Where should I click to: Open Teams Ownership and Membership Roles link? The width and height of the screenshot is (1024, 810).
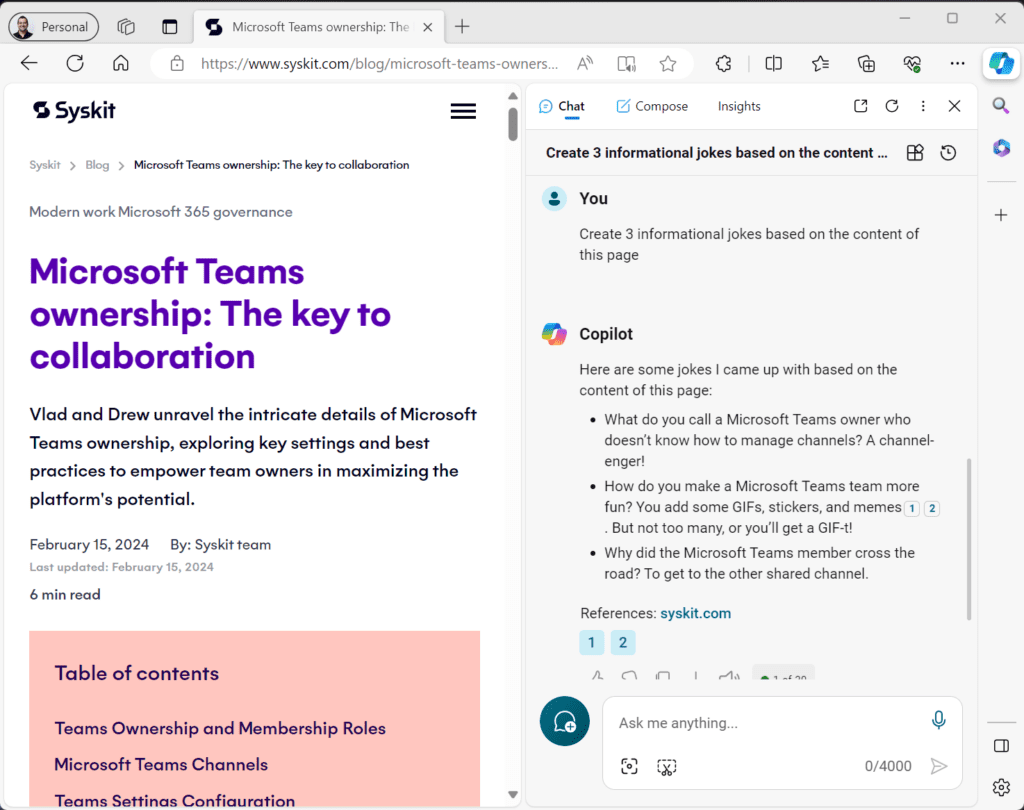(x=220, y=728)
